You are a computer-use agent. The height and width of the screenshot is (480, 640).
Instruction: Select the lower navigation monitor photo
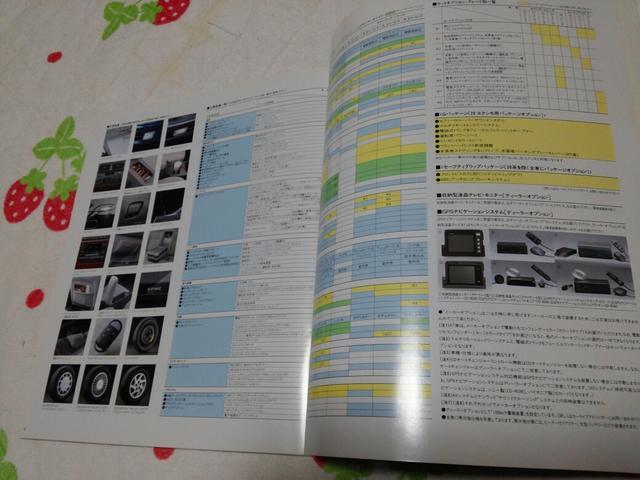pyautogui.click(x=464, y=275)
